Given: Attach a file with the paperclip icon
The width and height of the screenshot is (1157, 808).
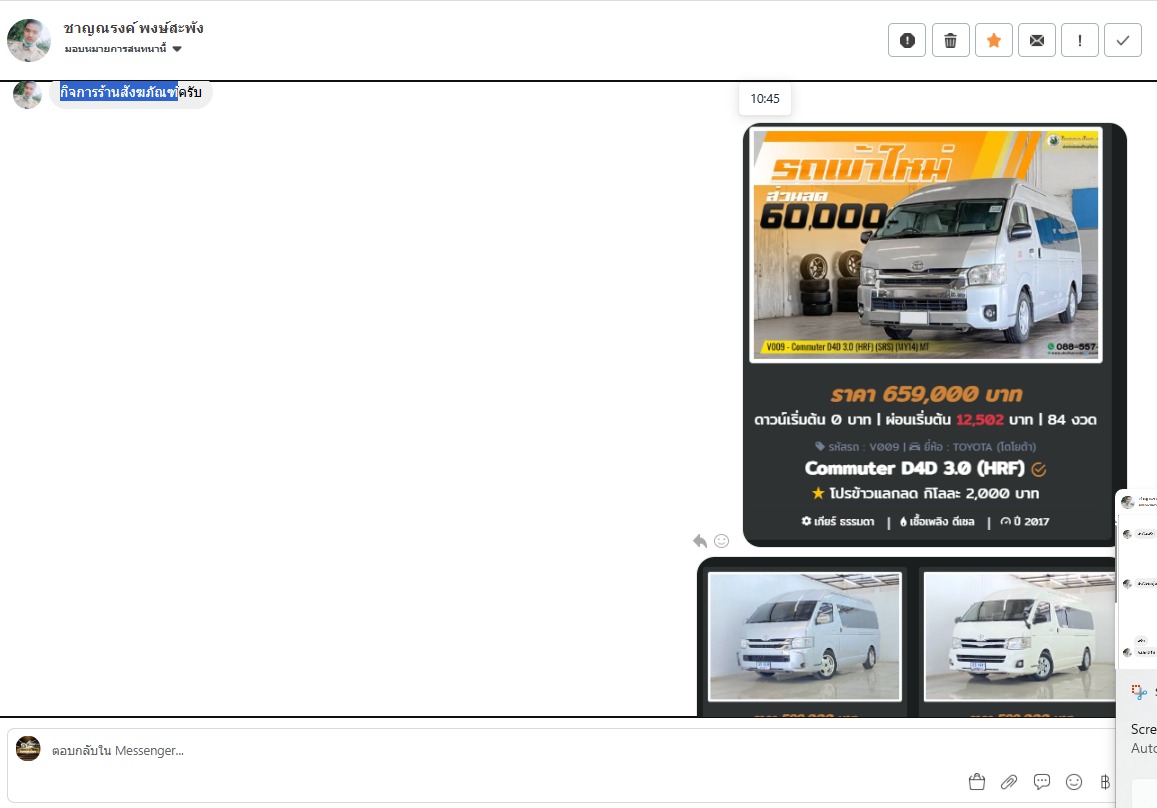Looking at the screenshot, I should pyautogui.click(x=1009, y=781).
